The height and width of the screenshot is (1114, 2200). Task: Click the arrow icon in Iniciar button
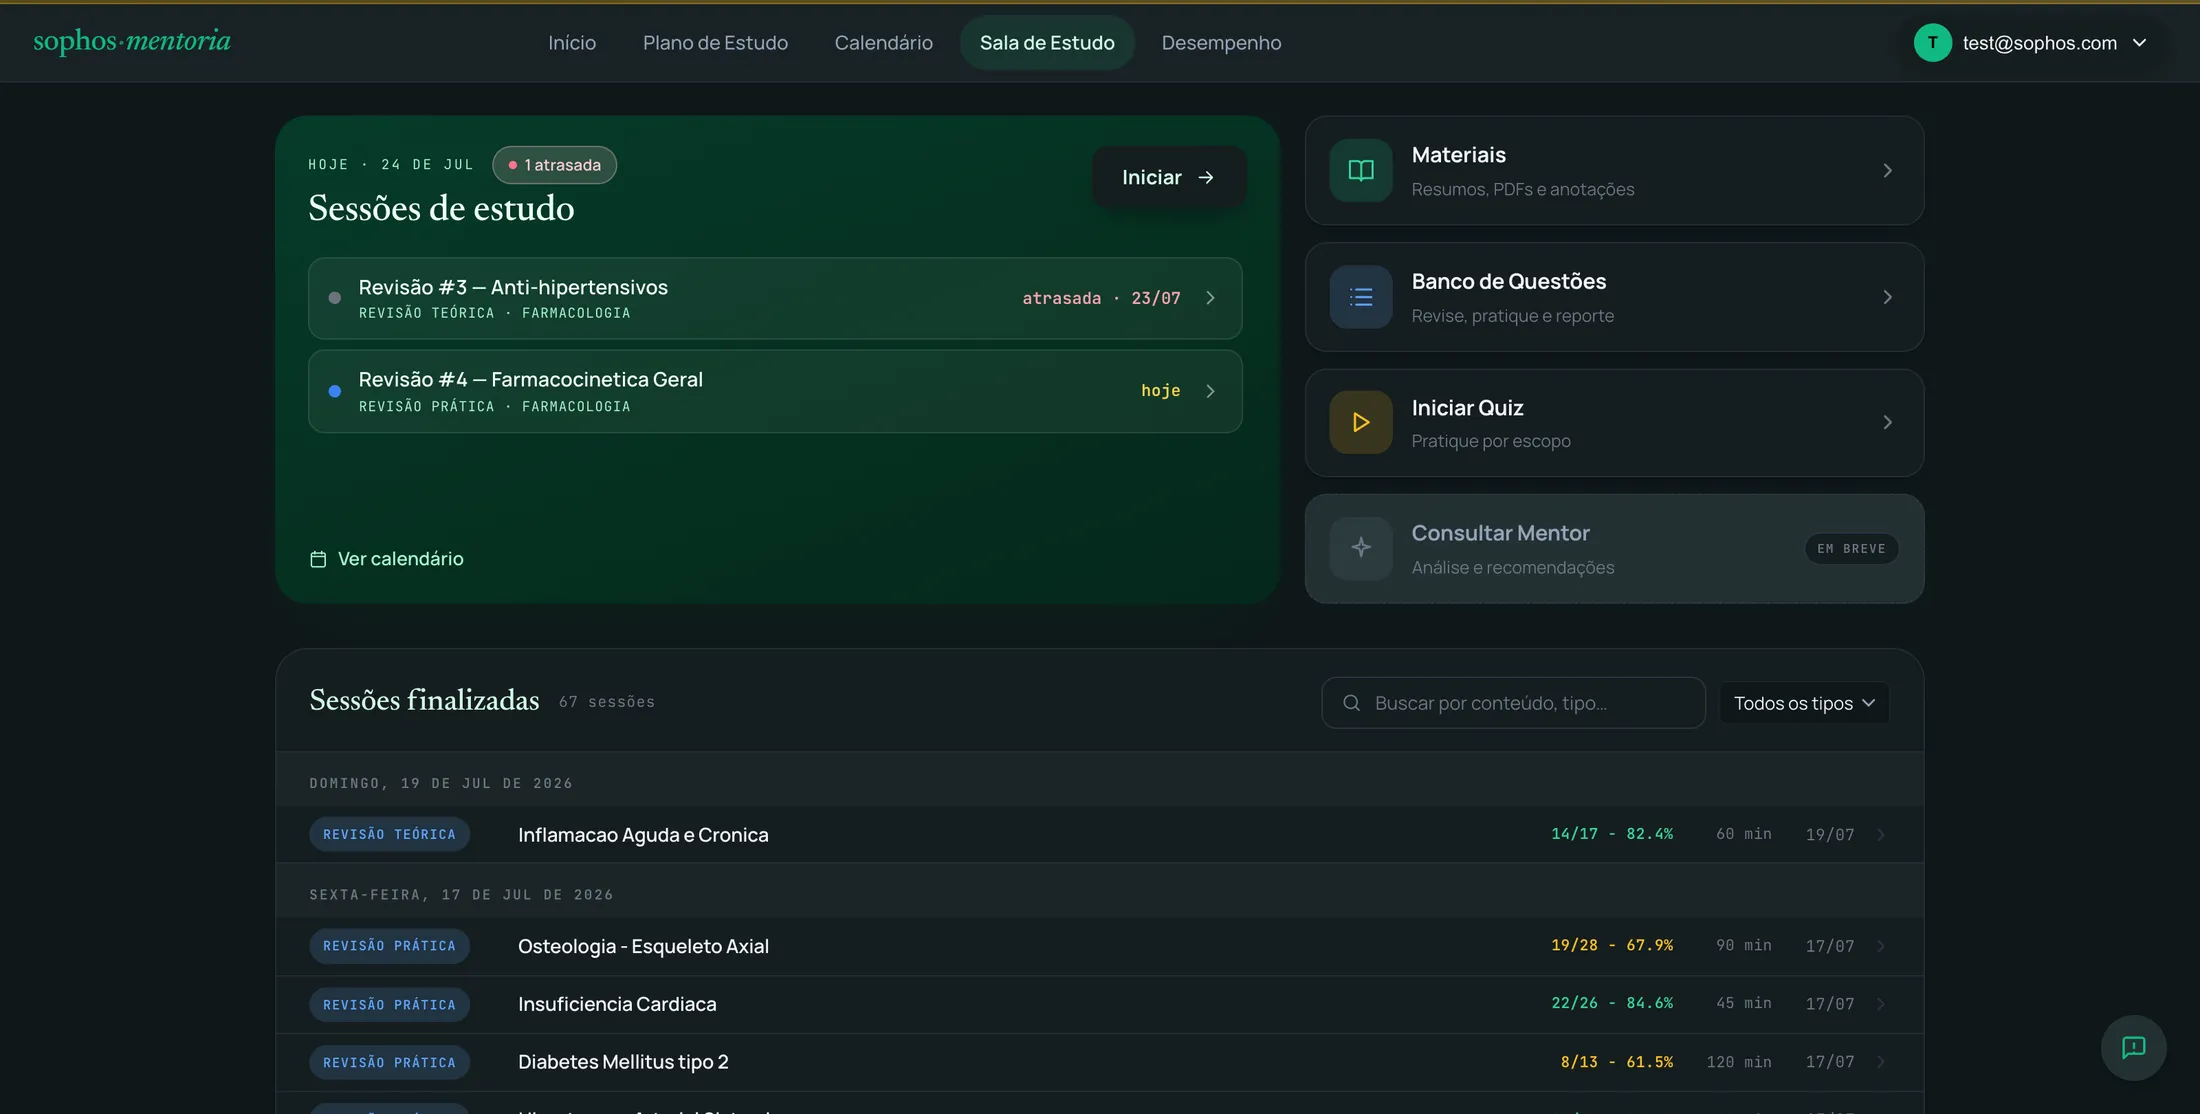coord(1206,177)
